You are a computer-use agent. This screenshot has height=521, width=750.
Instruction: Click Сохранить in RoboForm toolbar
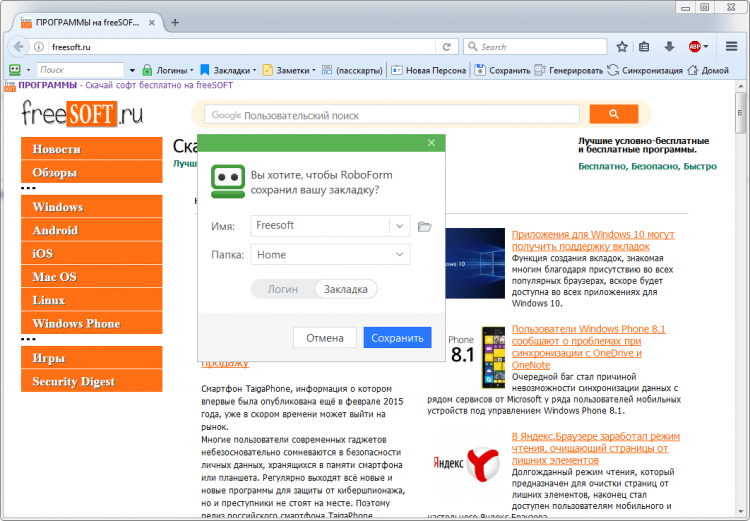(503, 70)
